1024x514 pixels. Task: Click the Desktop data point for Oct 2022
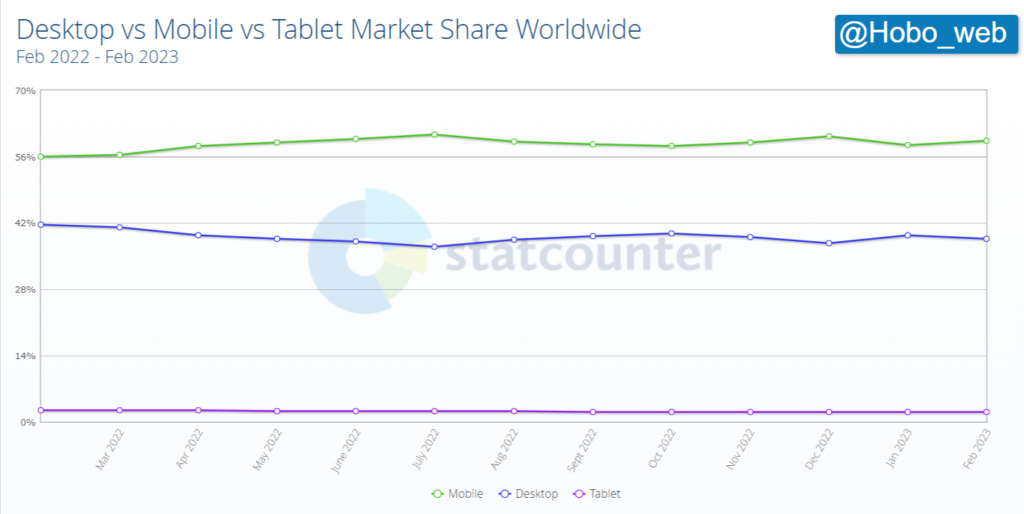tap(672, 233)
